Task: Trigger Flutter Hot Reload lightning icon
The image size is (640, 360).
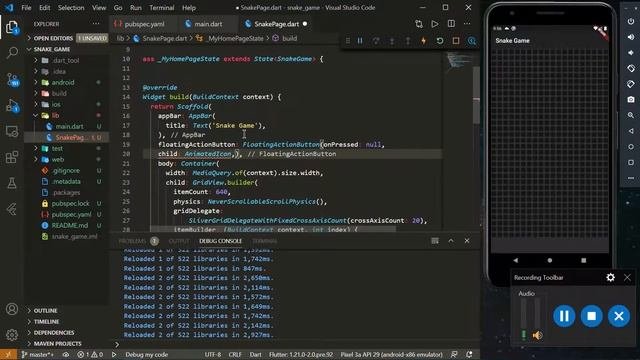Action: (424, 41)
